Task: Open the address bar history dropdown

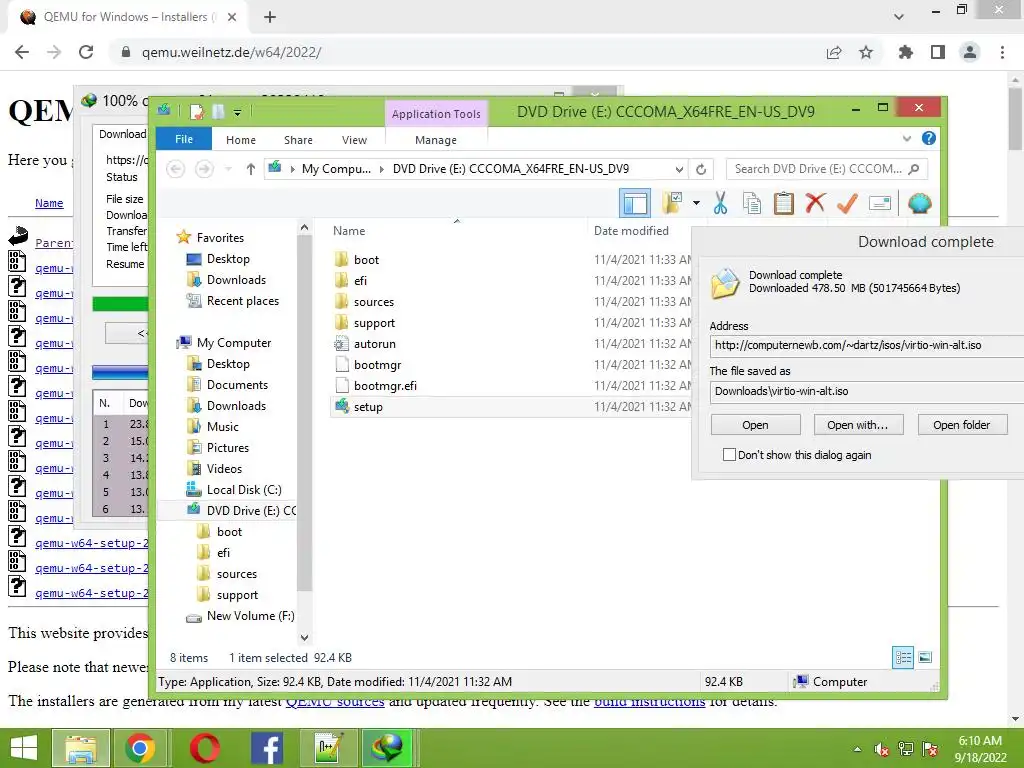Action: coord(679,169)
